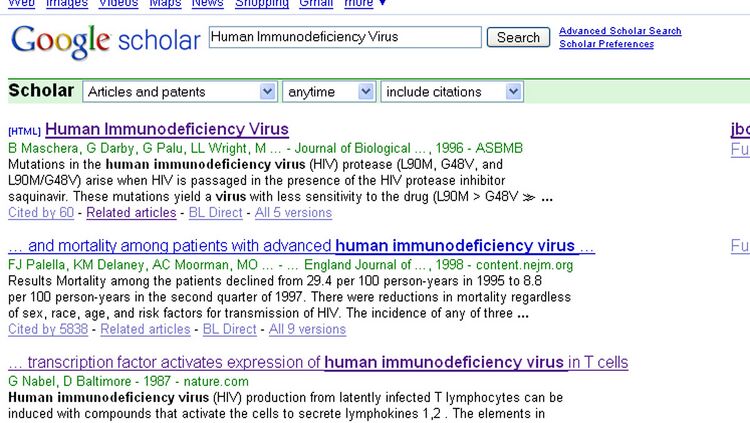Click the Search button
The height and width of the screenshot is (423, 750).
(518, 37)
